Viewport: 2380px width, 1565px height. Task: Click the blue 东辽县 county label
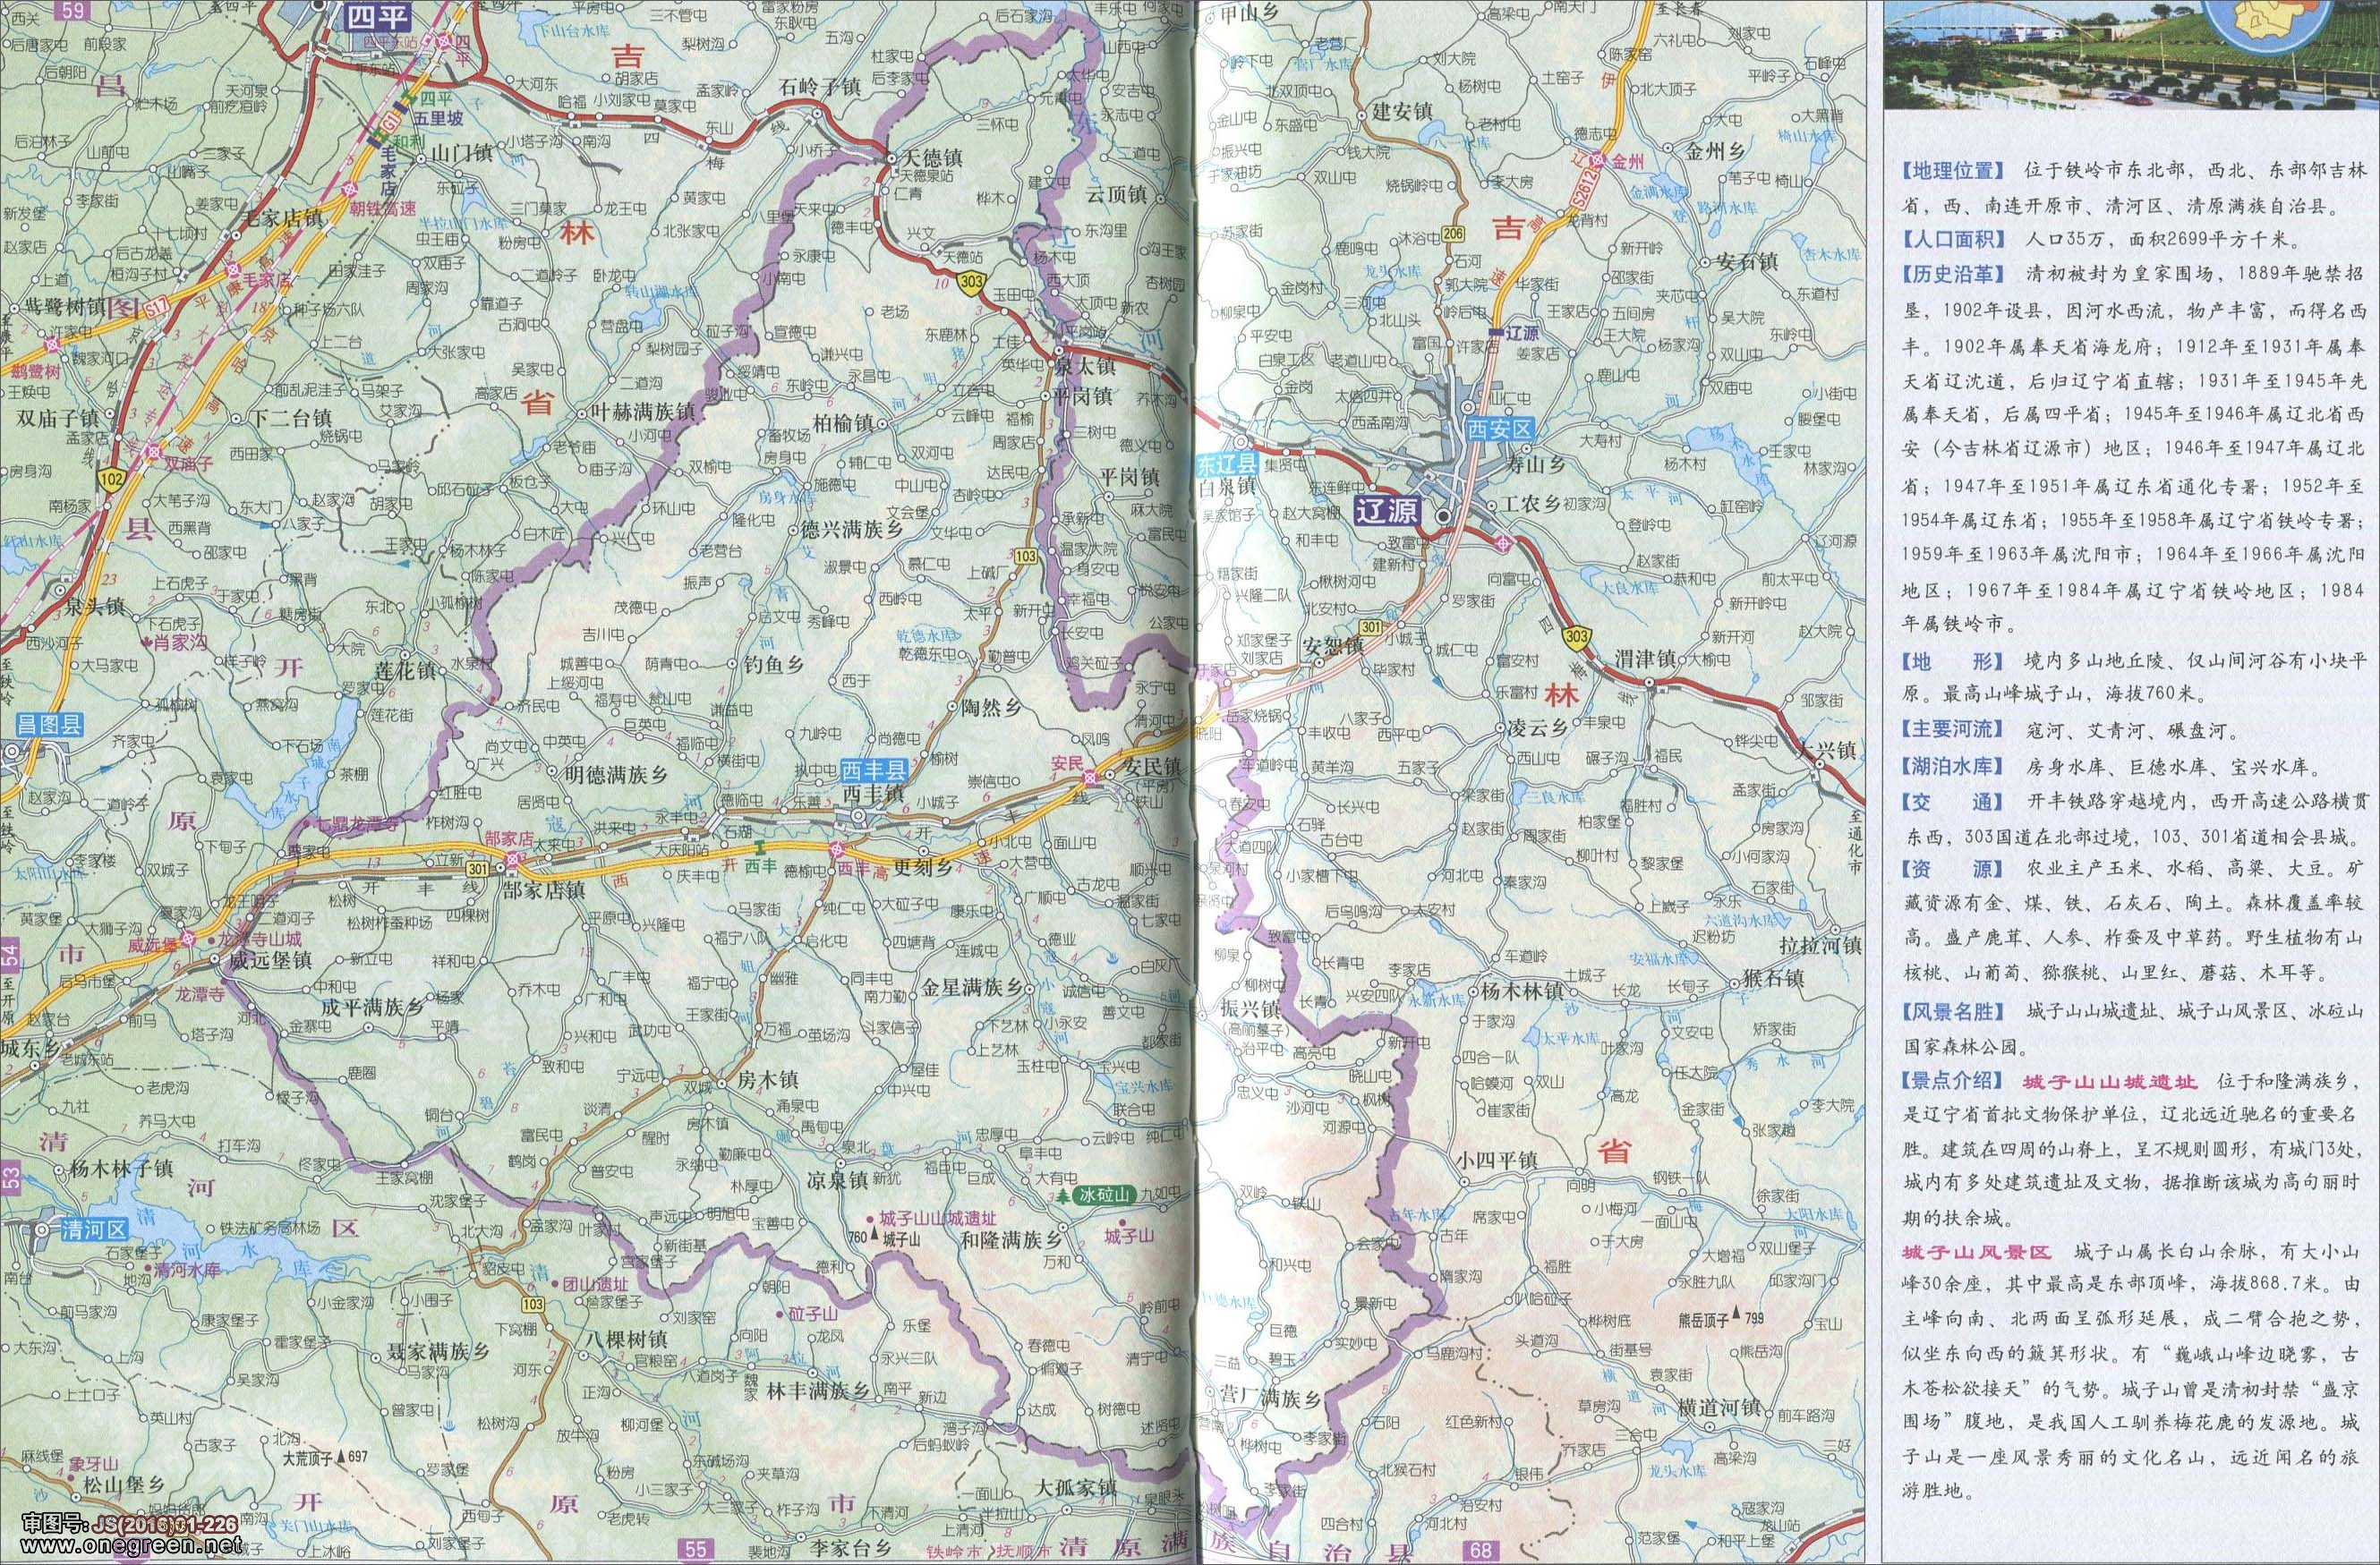(x=1229, y=464)
